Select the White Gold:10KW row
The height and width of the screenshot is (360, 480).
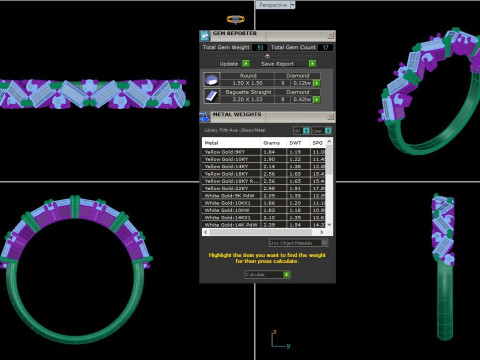click(264, 210)
